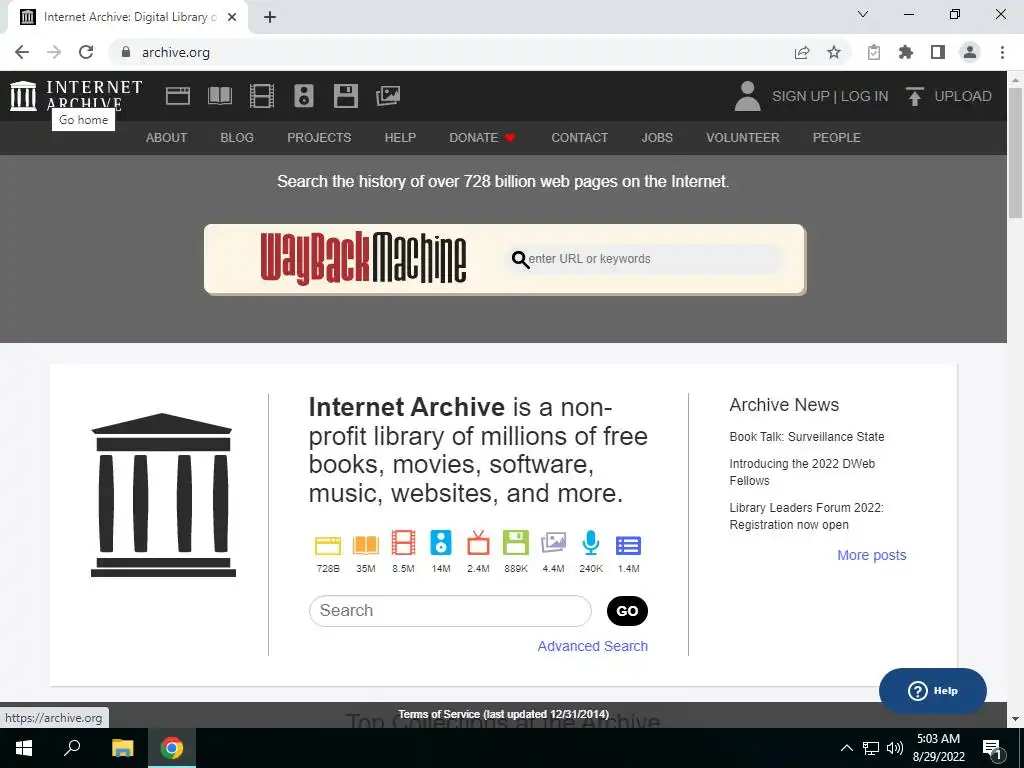Open the 4.4M images icon
The image size is (1024, 768).
(553, 543)
